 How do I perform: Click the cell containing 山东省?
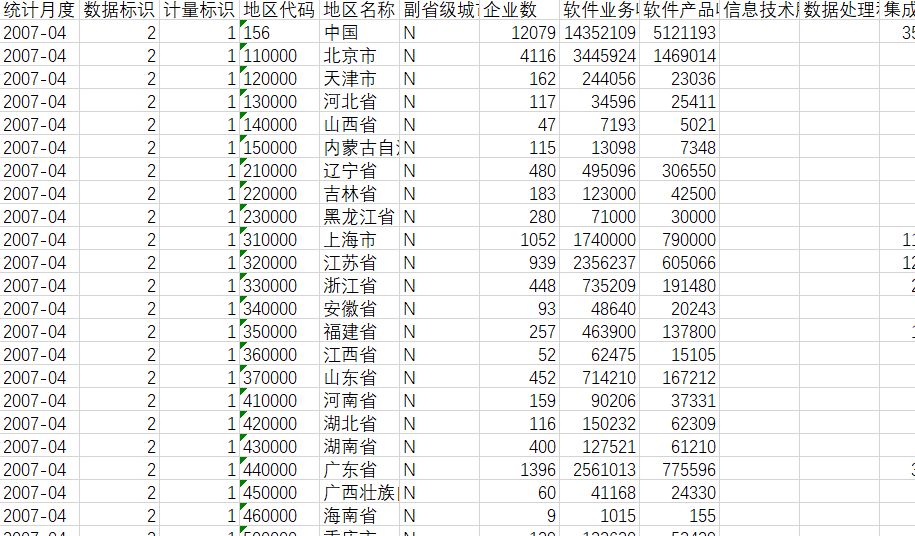tap(359, 378)
